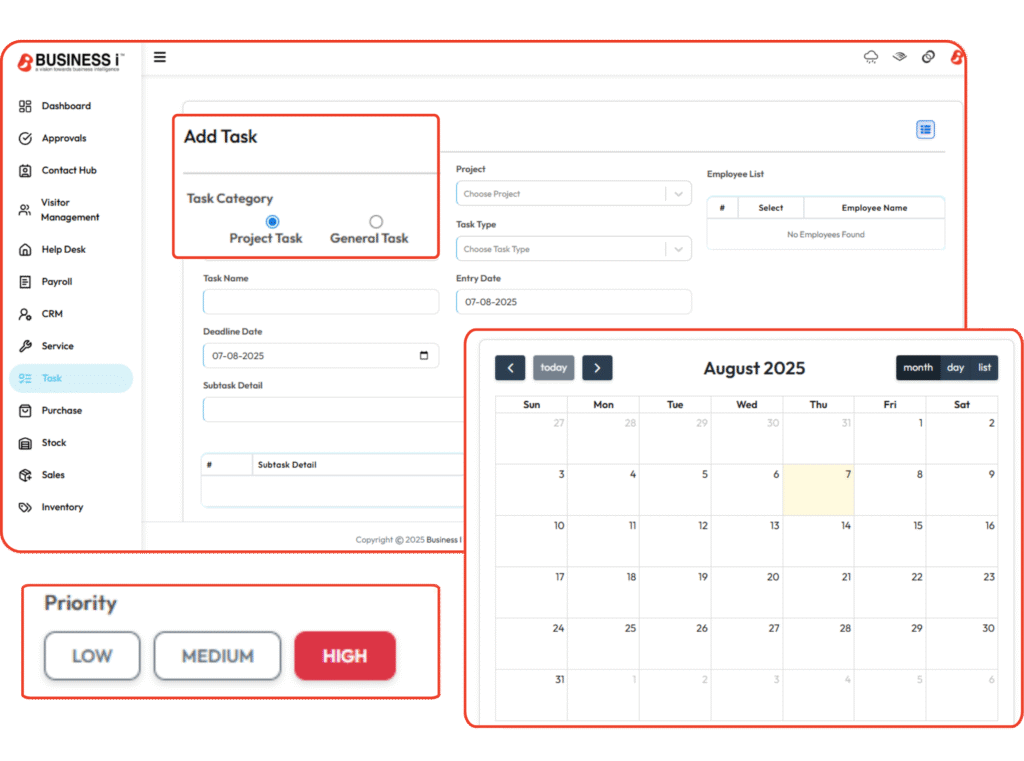This screenshot has height=761, width=1024.
Task: Set priority to LOW
Action: tap(92, 656)
